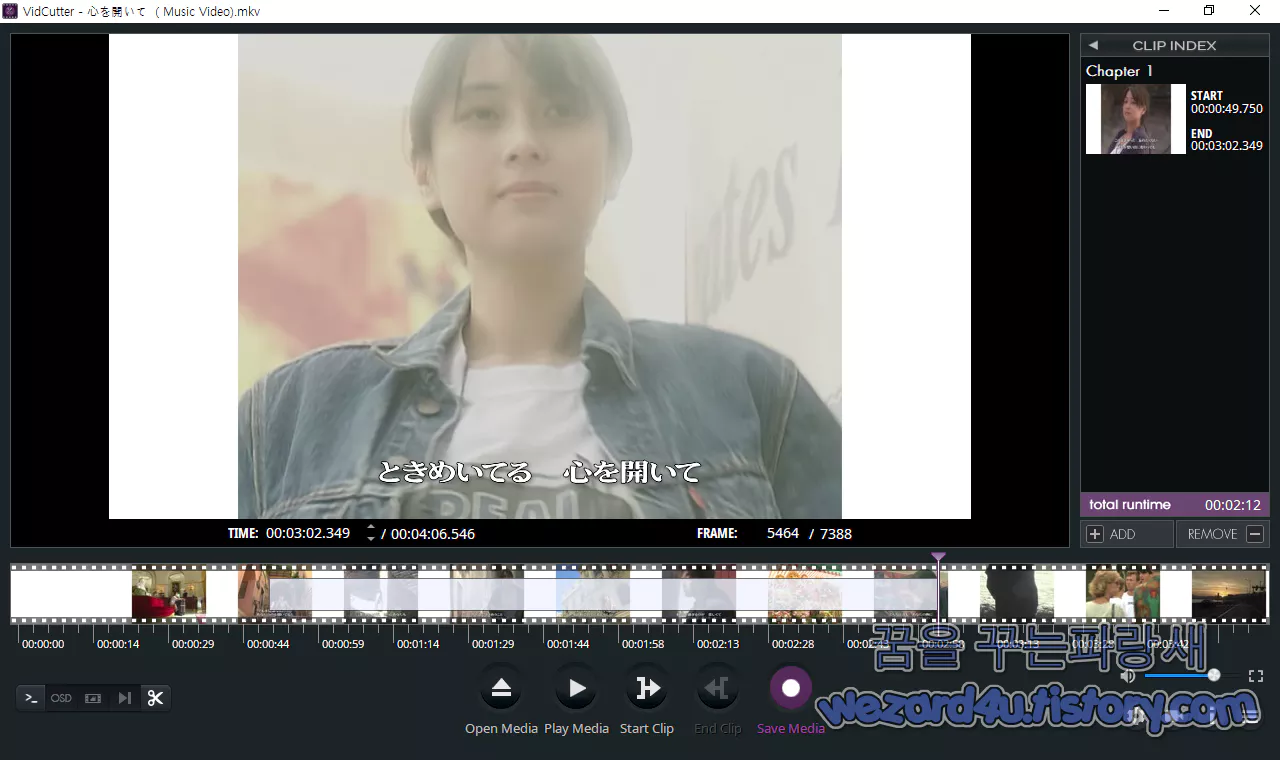Toggle timeline thumbnails filmstrip button
Image resolution: width=1280 pixels, height=760 pixels.
93,698
